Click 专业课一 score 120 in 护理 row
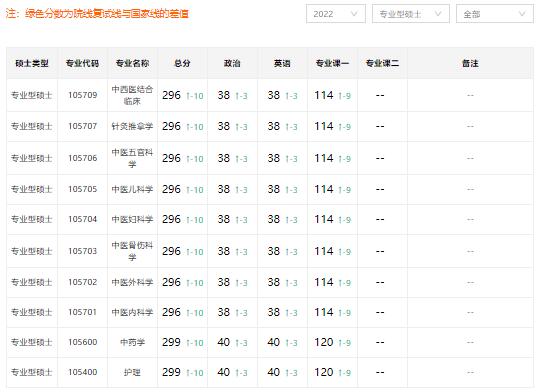Screen dimensions: 540x392 click(x=324, y=372)
